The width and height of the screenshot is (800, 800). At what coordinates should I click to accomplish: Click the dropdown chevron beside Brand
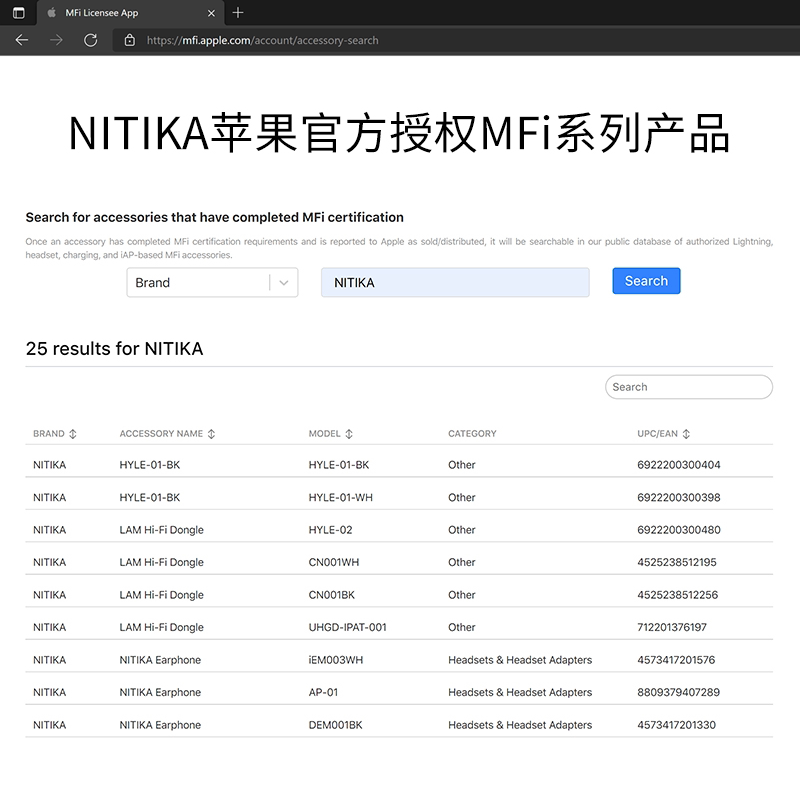click(284, 283)
